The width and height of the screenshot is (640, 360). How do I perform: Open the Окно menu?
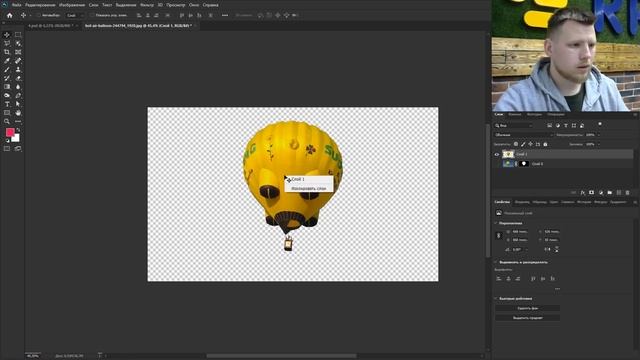(194, 5)
